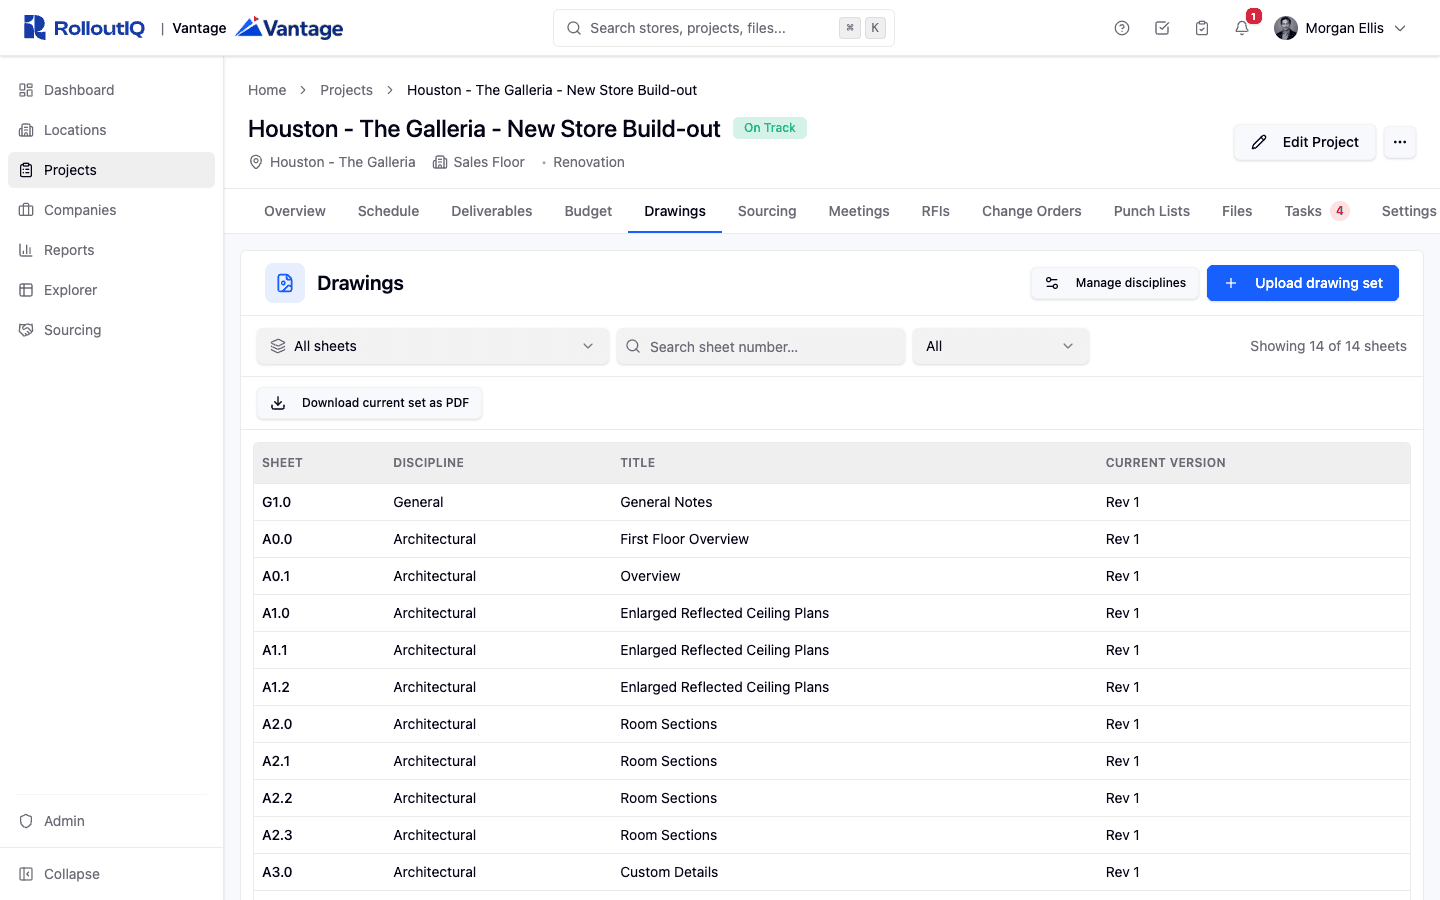Click Download current set as PDF
1440x900 pixels.
pos(370,403)
